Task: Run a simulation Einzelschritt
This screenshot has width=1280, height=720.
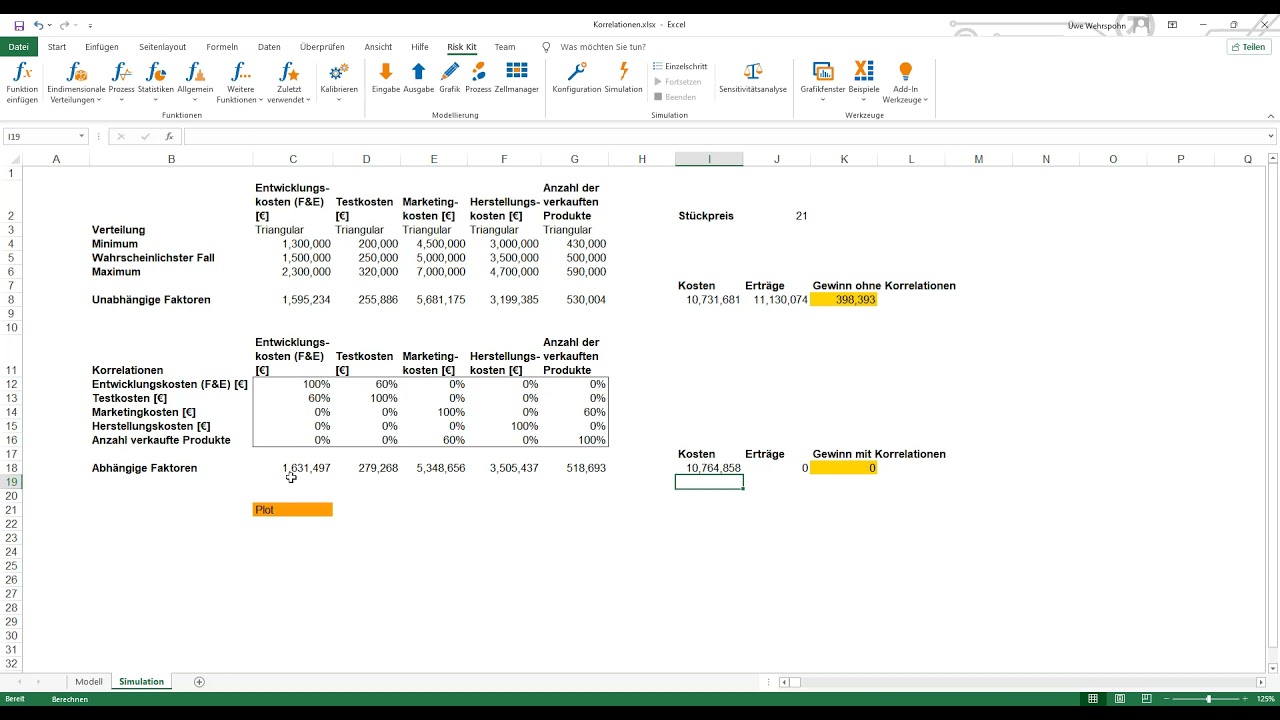Action: pos(680,66)
